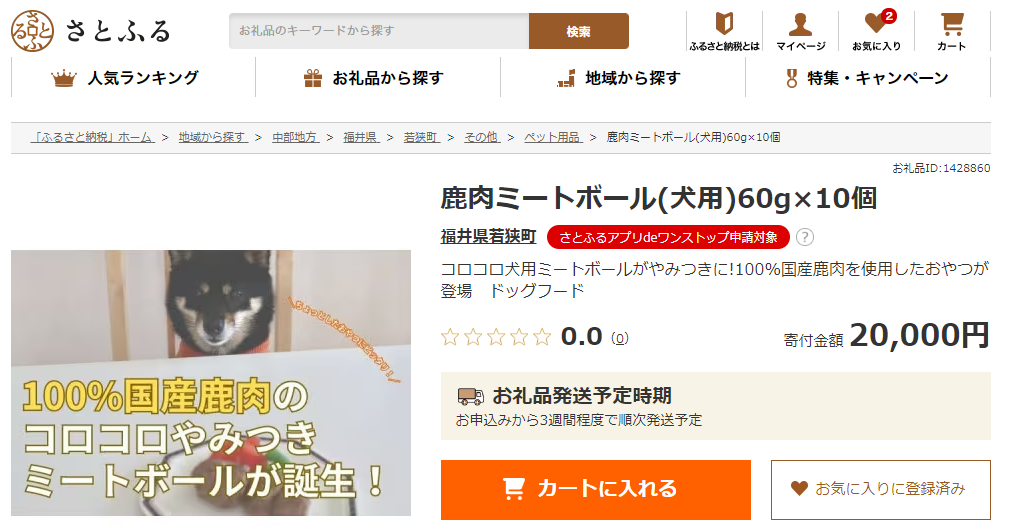Click the crown icon for 人気ランキング

pos(64,79)
